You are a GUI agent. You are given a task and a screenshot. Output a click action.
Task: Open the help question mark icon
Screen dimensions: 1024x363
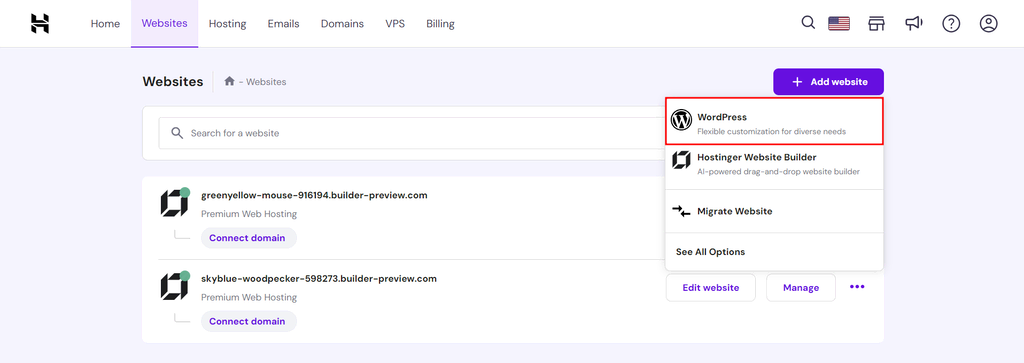coord(951,24)
